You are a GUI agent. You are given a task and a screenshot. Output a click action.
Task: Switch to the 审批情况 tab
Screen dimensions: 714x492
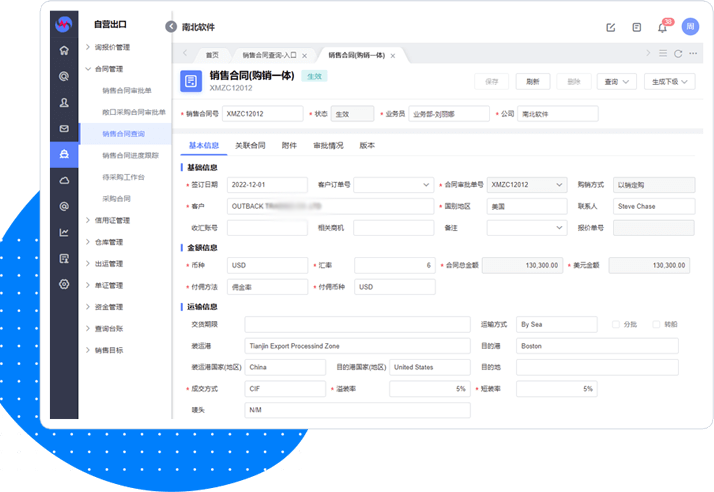[x=327, y=146]
